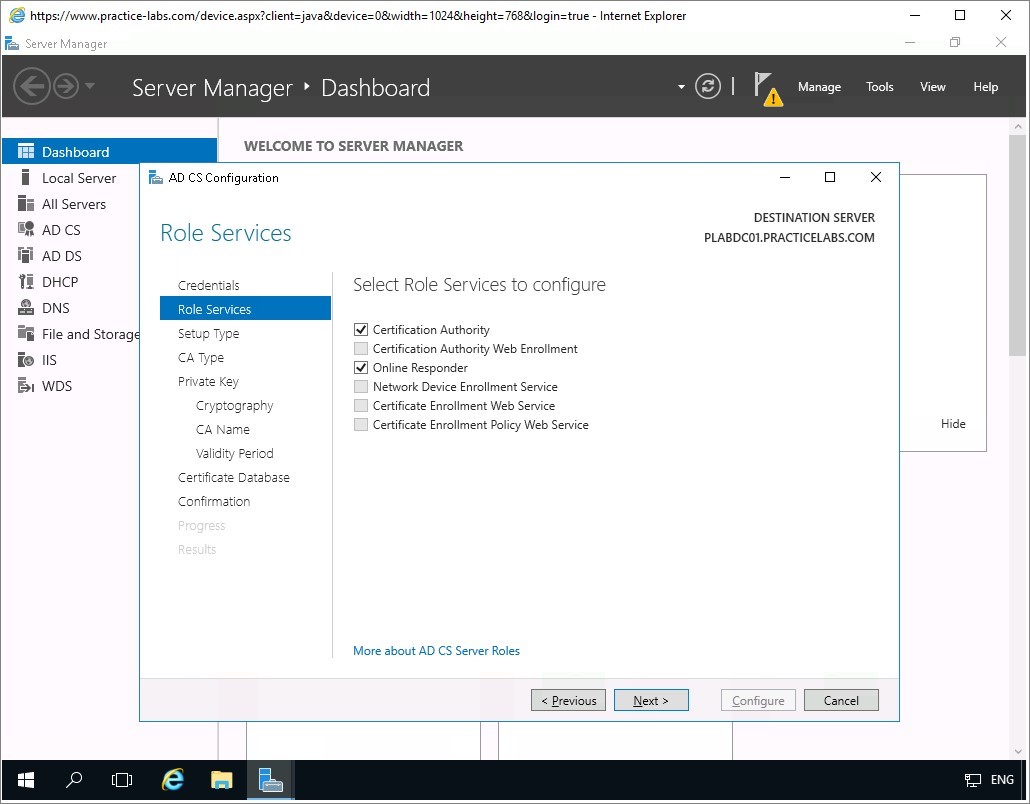Image resolution: width=1030 pixels, height=804 pixels.
Task: Go to Validity Period step
Action: point(234,453)
